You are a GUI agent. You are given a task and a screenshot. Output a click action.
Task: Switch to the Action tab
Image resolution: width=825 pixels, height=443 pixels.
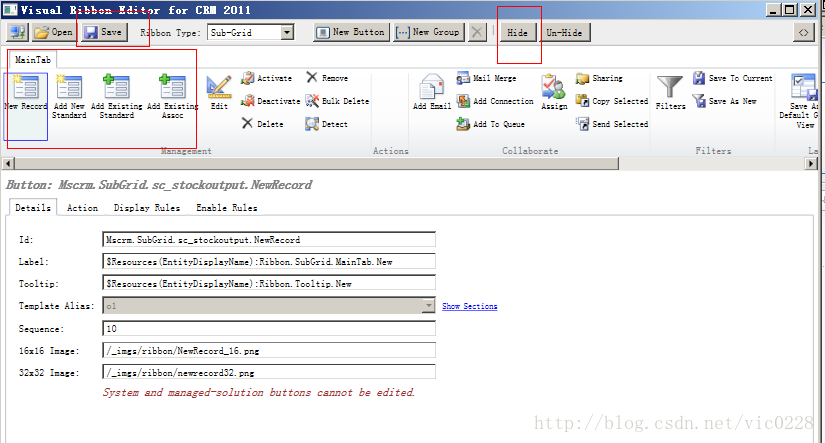(82, 208)
